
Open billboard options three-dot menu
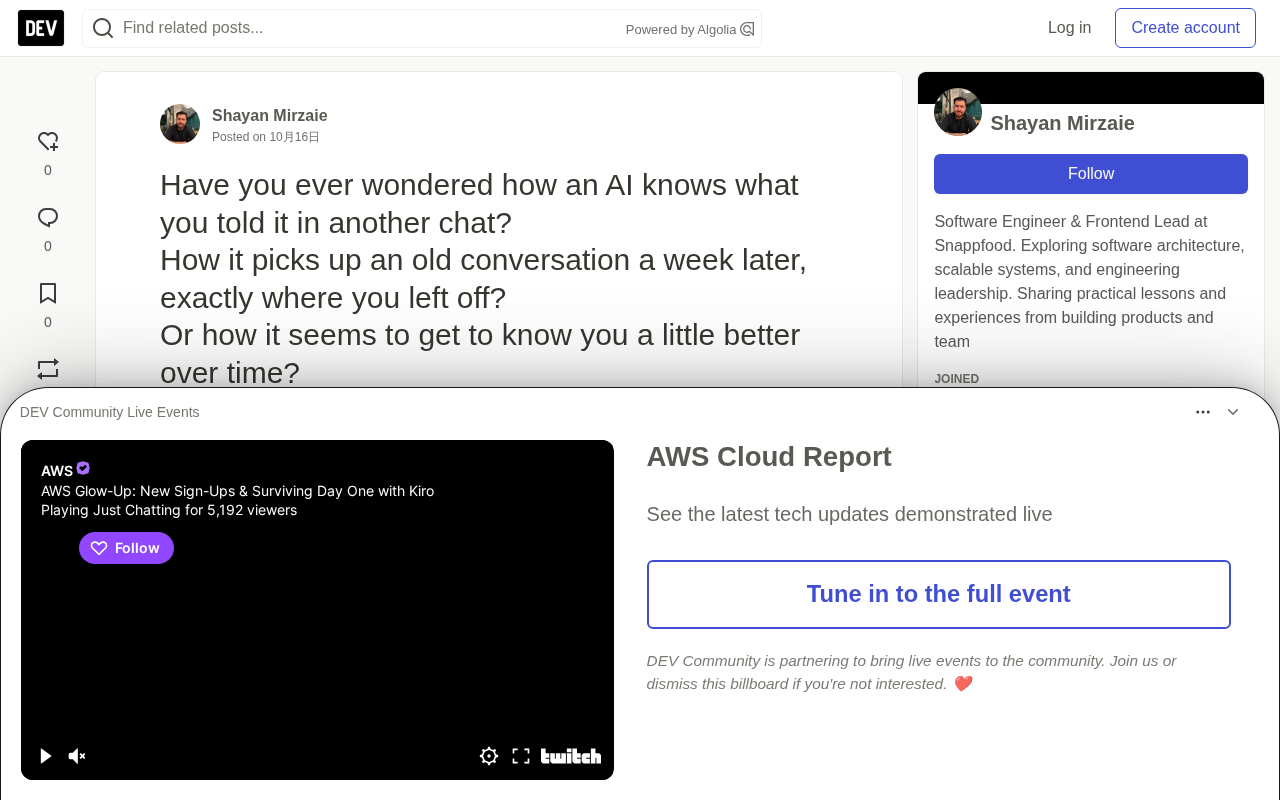1203,412
